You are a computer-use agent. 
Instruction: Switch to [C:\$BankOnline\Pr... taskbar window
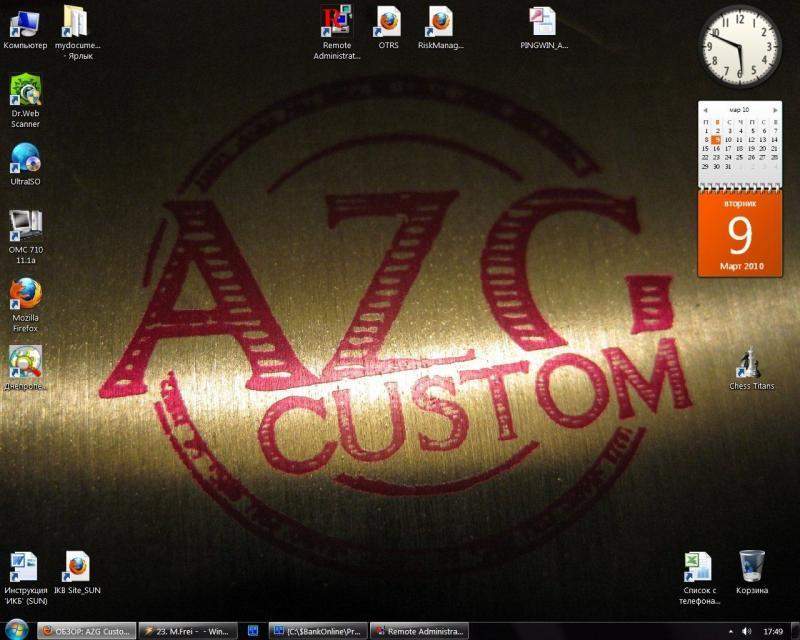pos(318,631)
